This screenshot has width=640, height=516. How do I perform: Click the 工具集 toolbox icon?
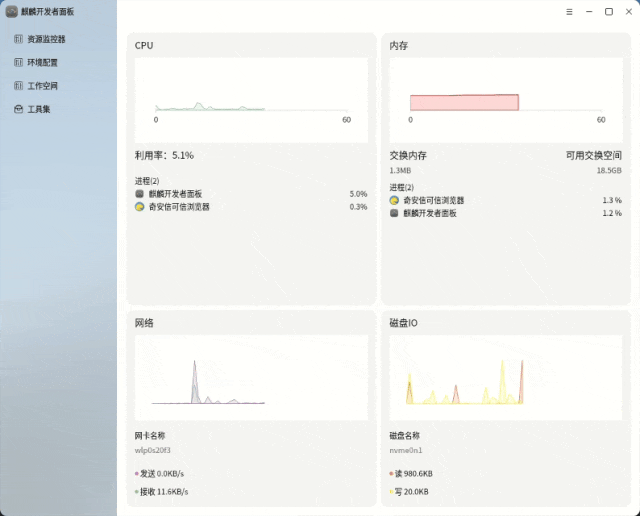[x=18, y=109]
